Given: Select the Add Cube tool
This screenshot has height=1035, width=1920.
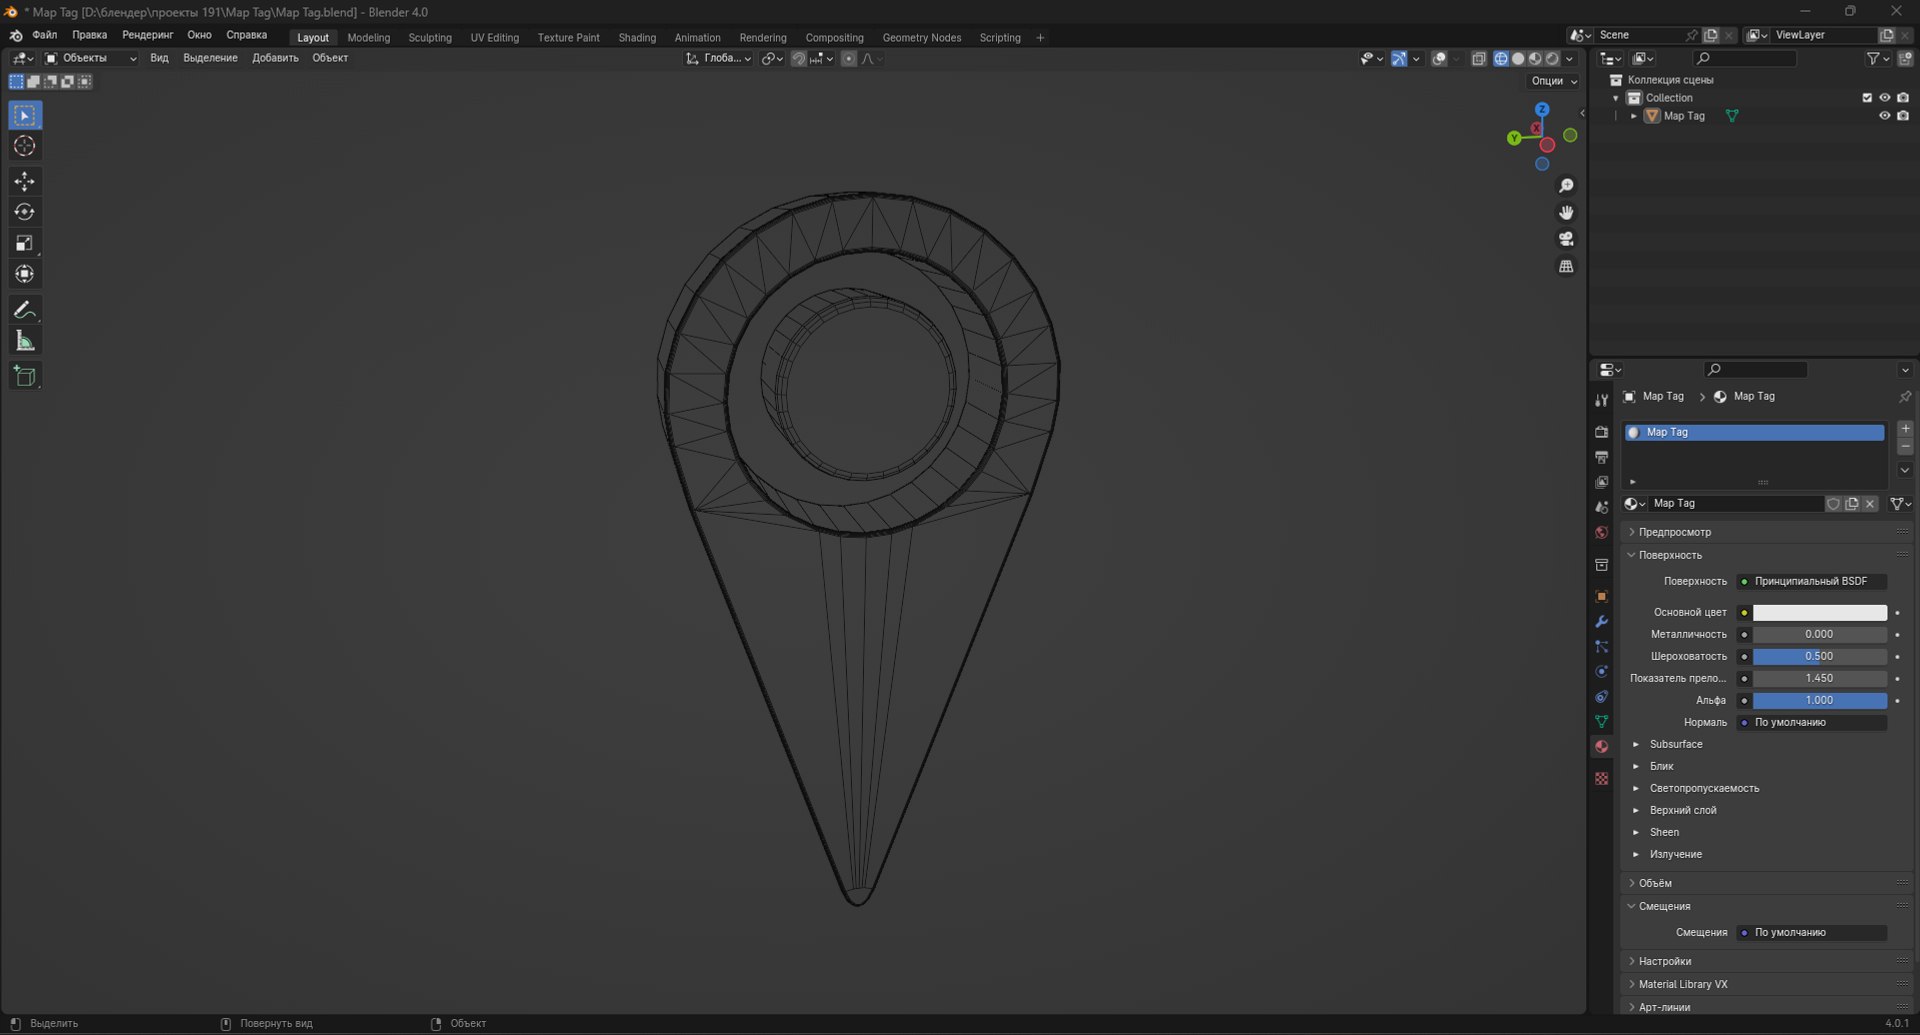Looking at the screenshot, I should pyautogui.click(x=25, y=376).
